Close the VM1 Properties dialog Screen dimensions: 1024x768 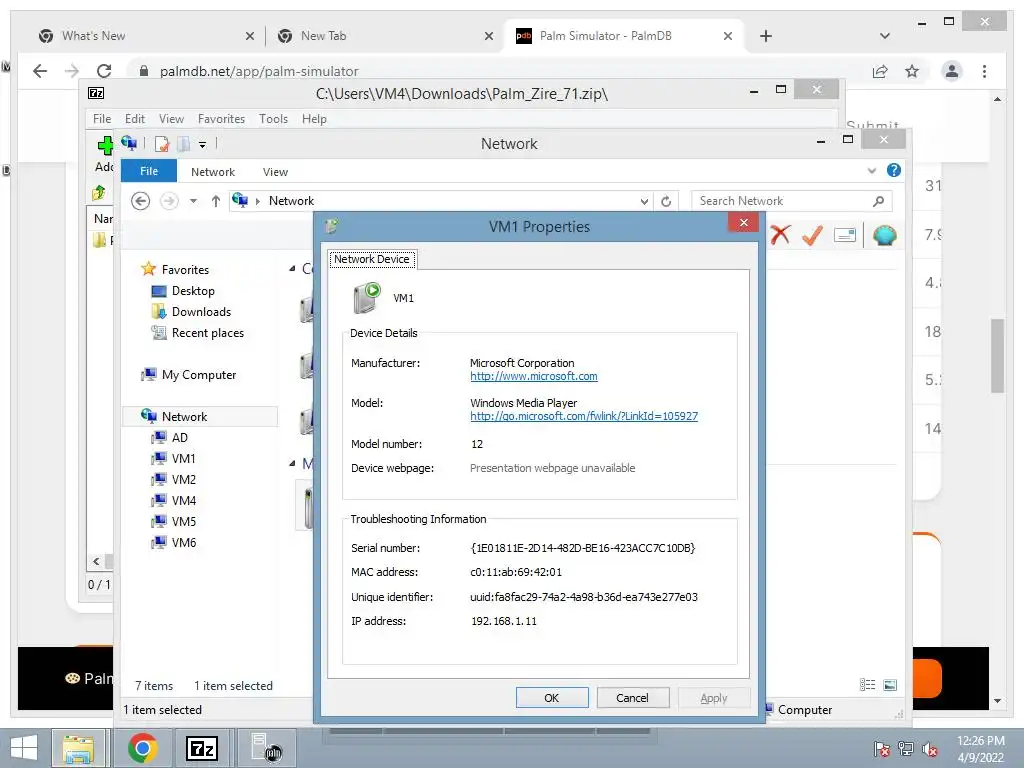[x=743, y=223]
